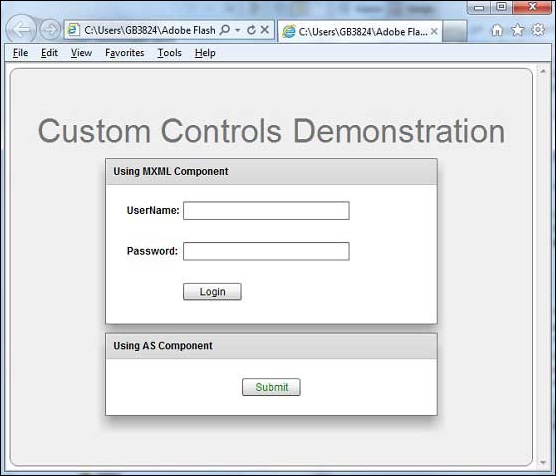Open a new tab with blank tab button
This screenshot has height=476, width=556.
point(455,32)
